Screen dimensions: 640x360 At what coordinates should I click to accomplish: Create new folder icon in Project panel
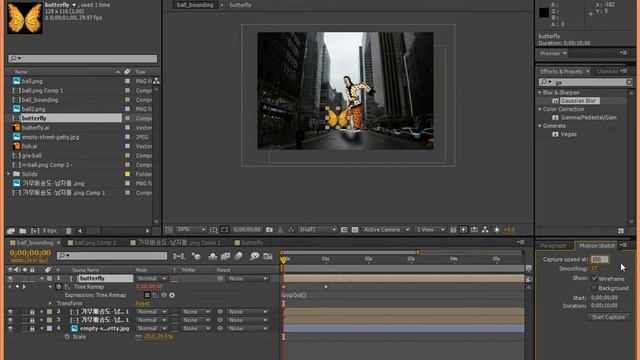click(x=22, y=231)
